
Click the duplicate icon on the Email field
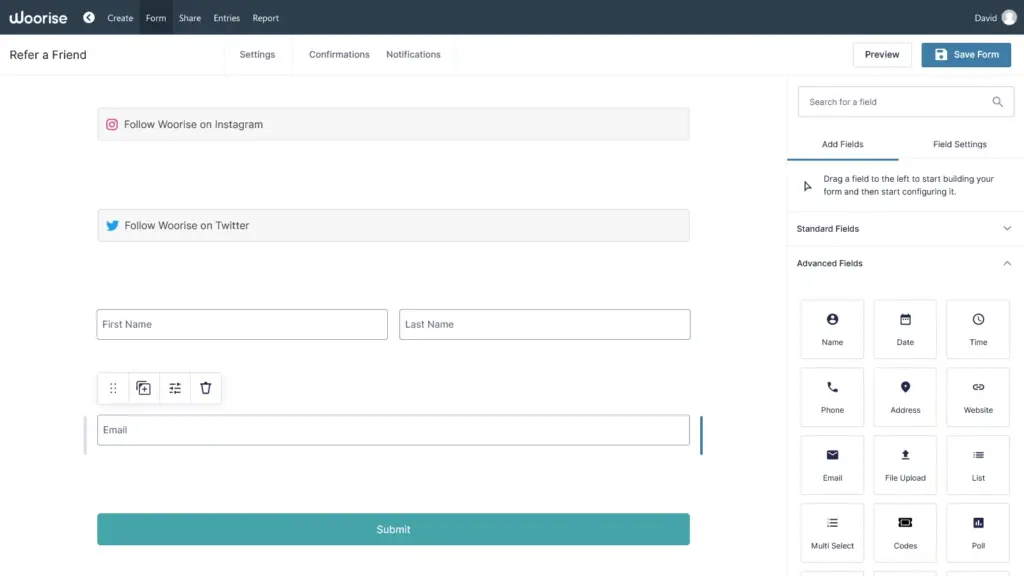point(143,388)
